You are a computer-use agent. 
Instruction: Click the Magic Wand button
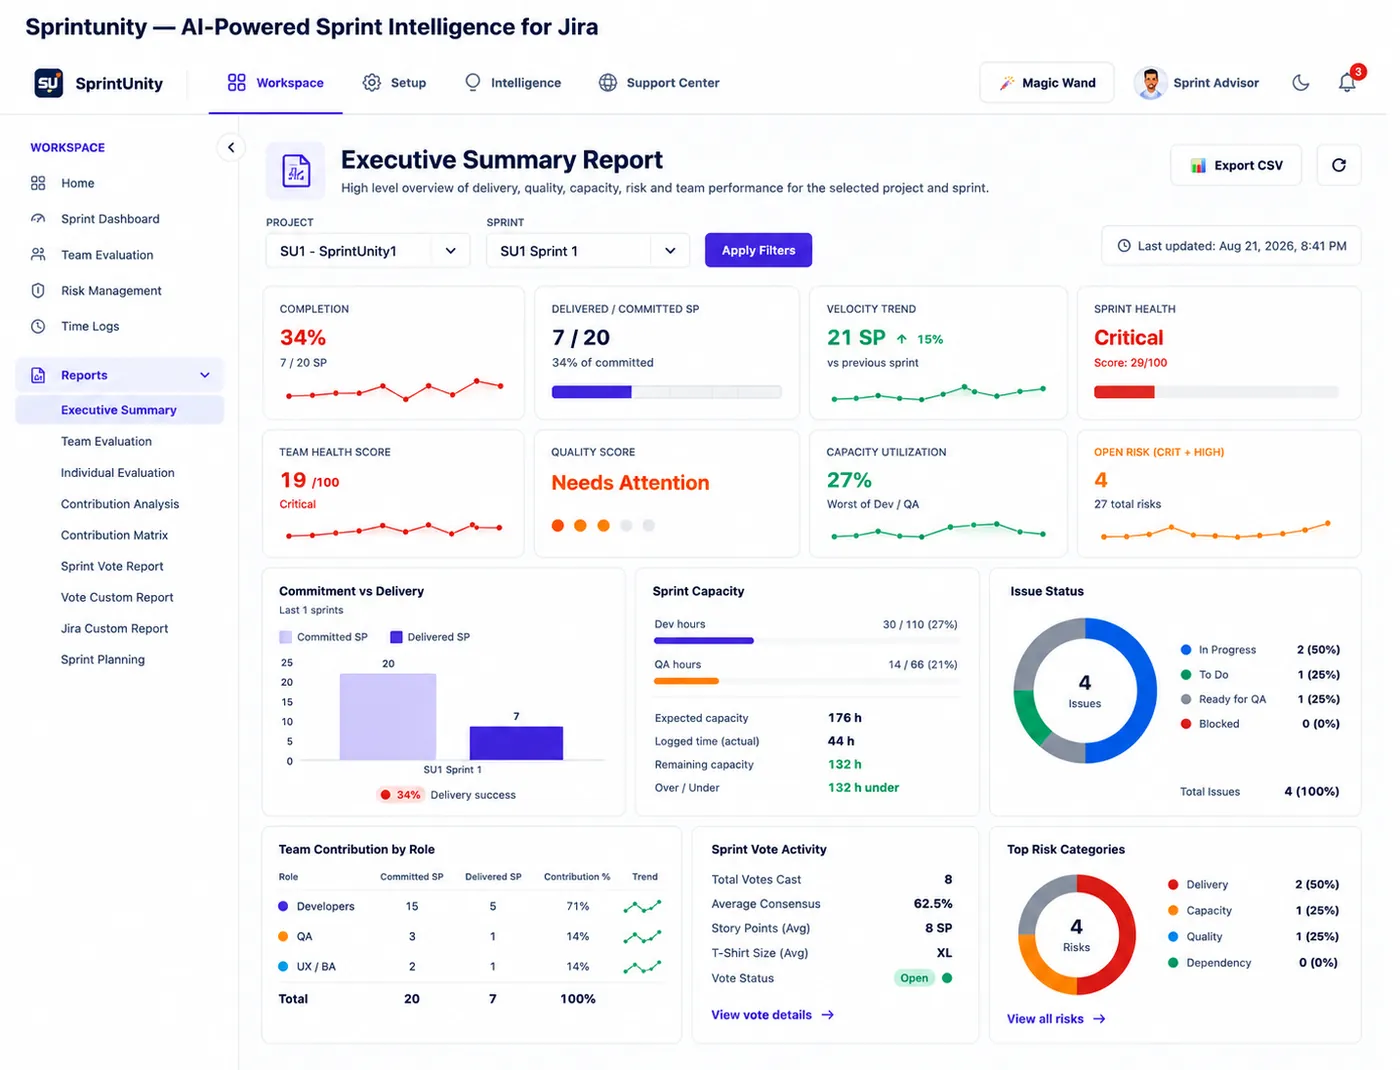point(1047,83)
